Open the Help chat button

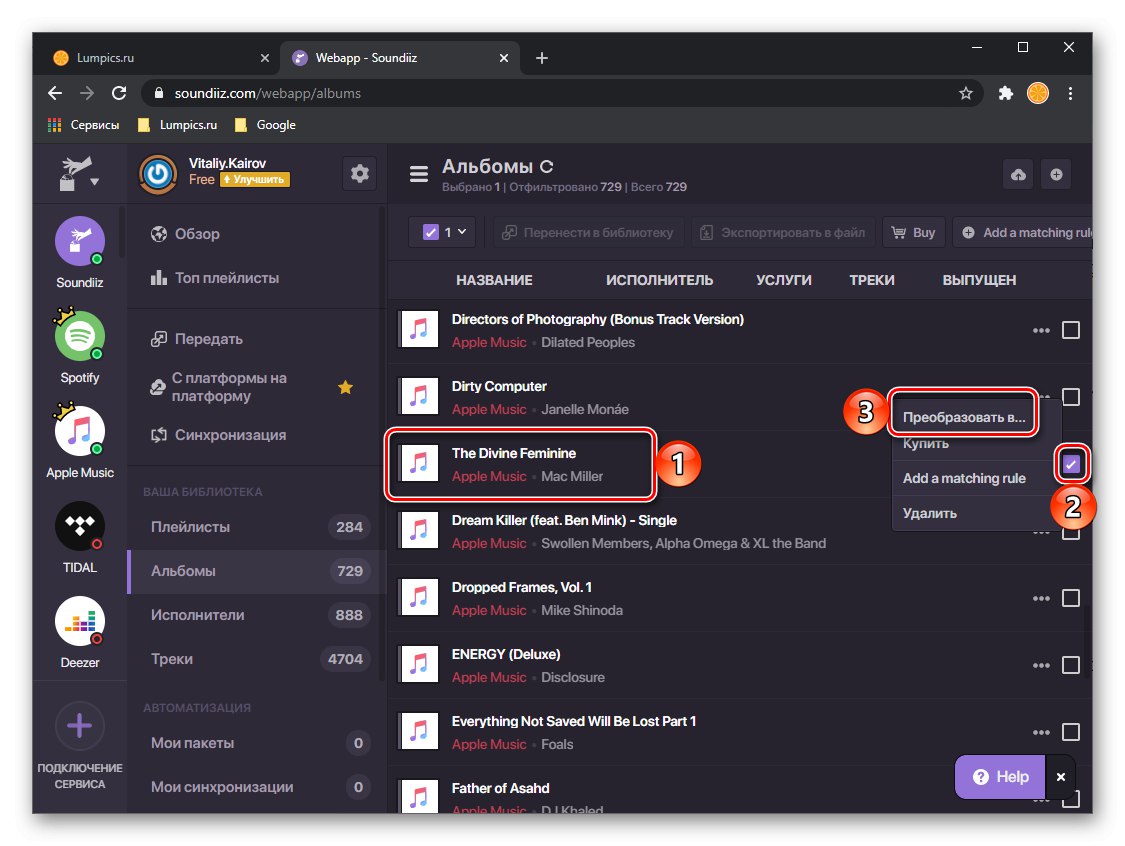(x=1000, y=777)
